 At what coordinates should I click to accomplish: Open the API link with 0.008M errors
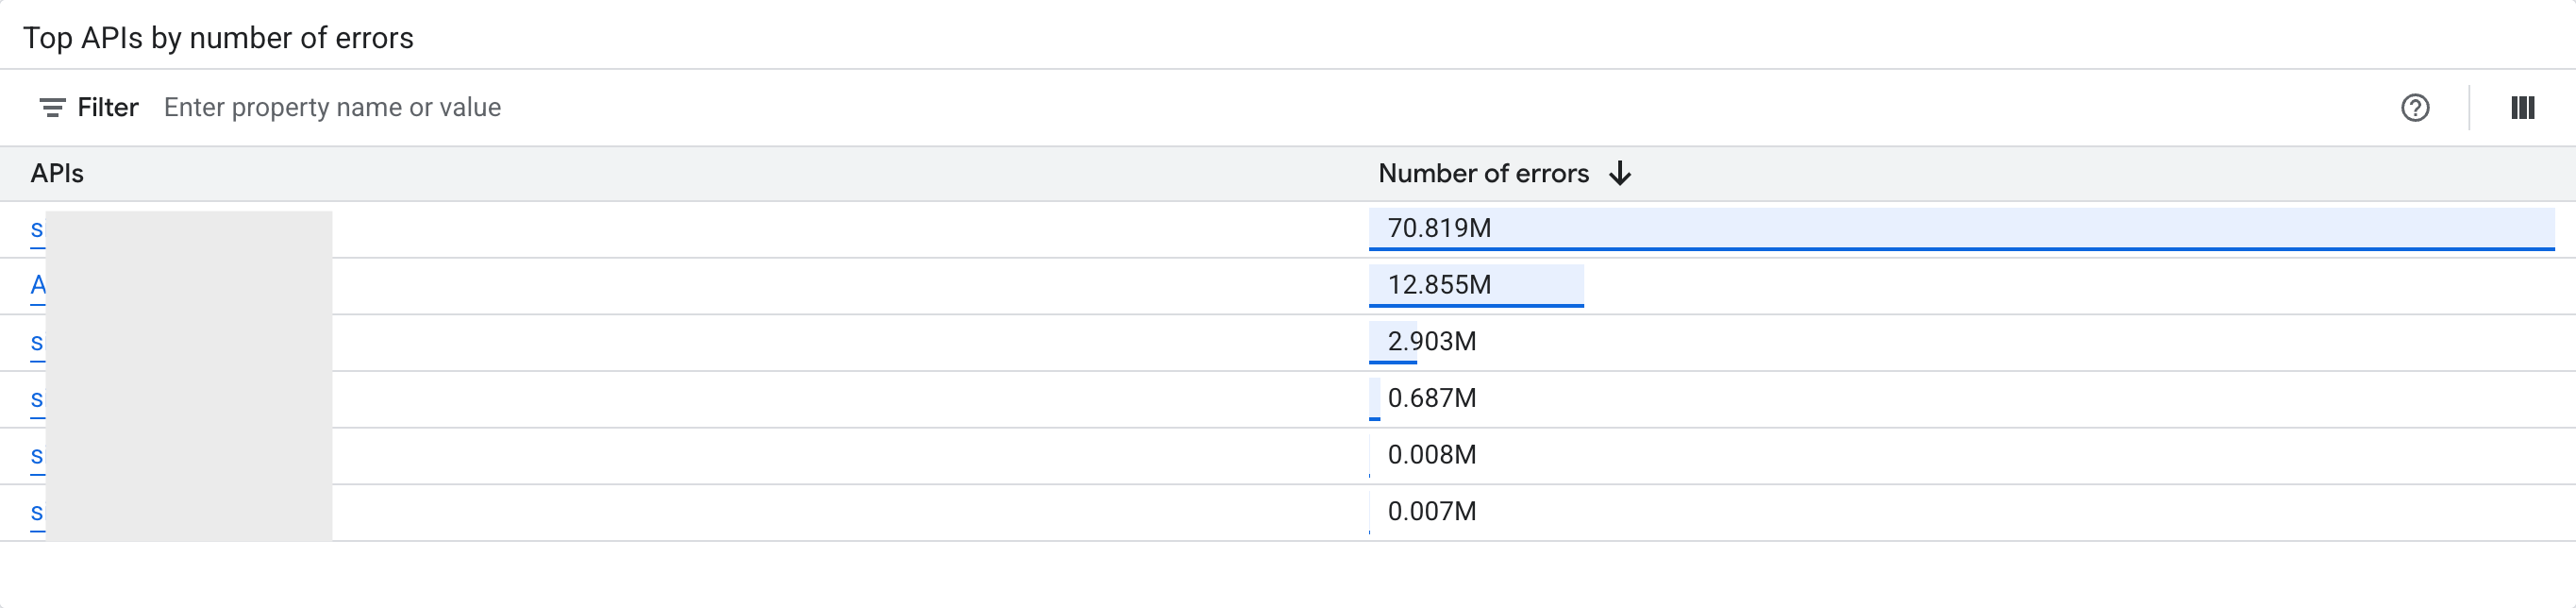pyautogui.click(x=37, y=456)
